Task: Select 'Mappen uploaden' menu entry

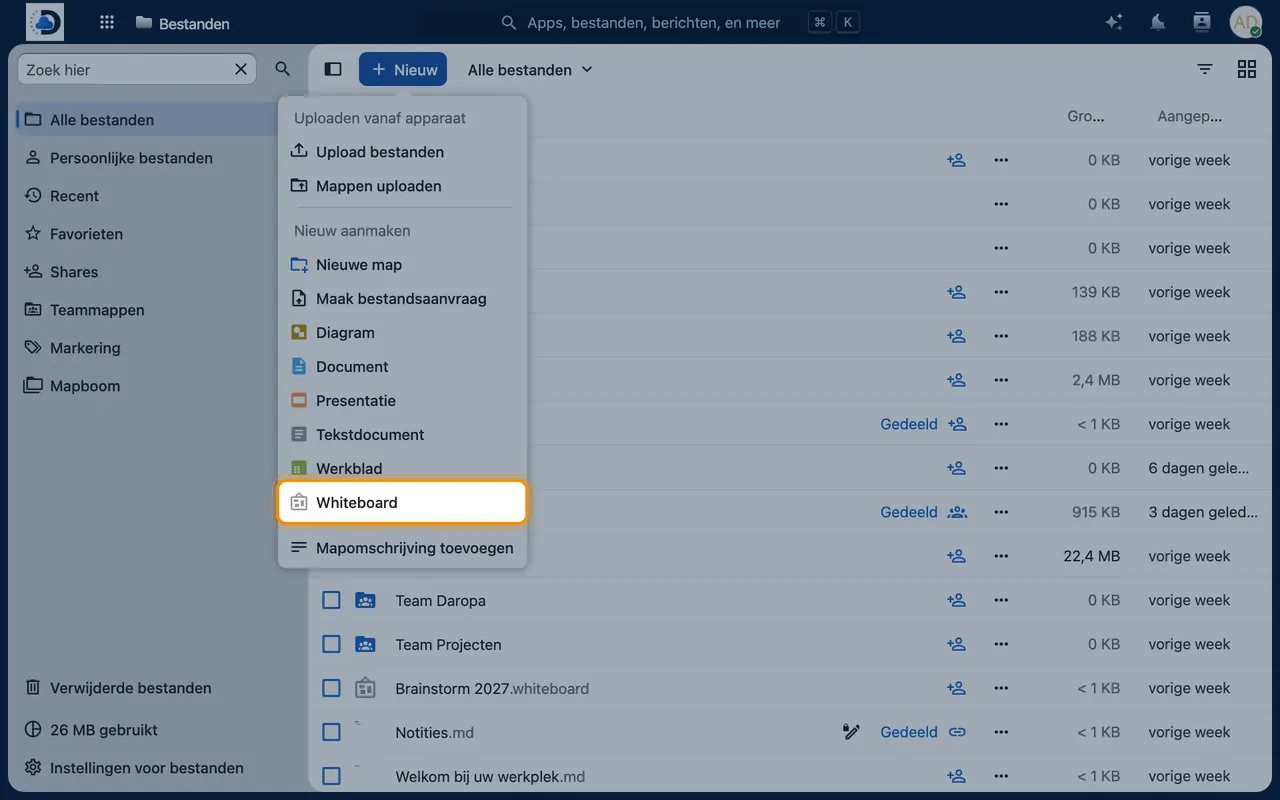Action: (402, 186)
